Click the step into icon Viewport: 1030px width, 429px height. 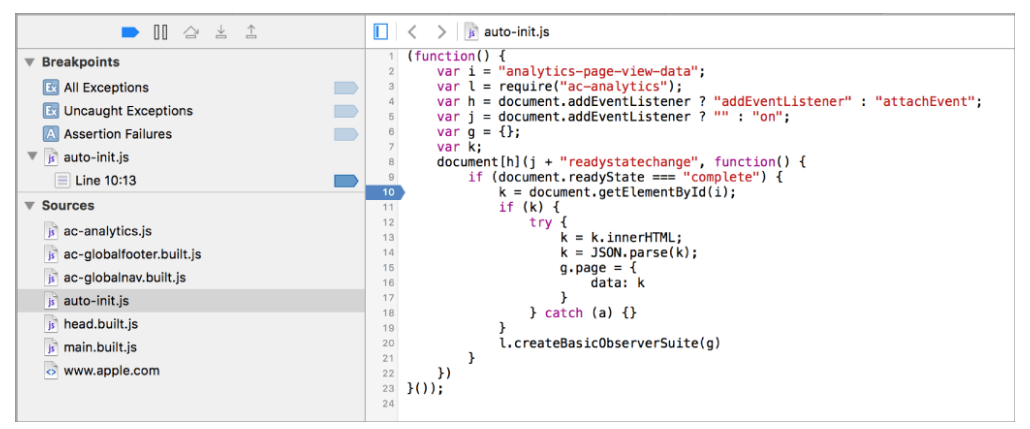pyautogui.click(x=221, y=32)
